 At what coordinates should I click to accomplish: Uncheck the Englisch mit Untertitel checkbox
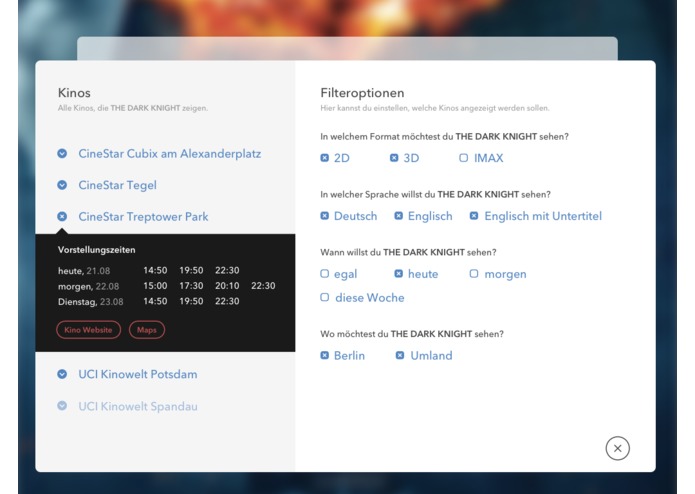coord(474,216)
